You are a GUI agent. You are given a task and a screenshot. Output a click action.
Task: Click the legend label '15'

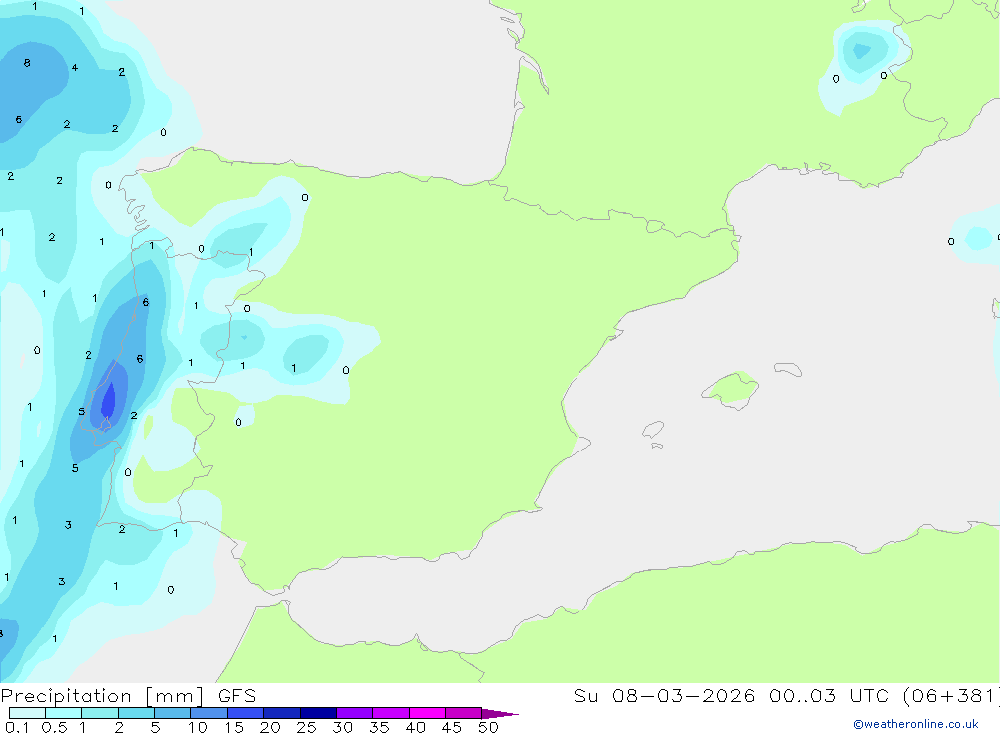[233, 727]
